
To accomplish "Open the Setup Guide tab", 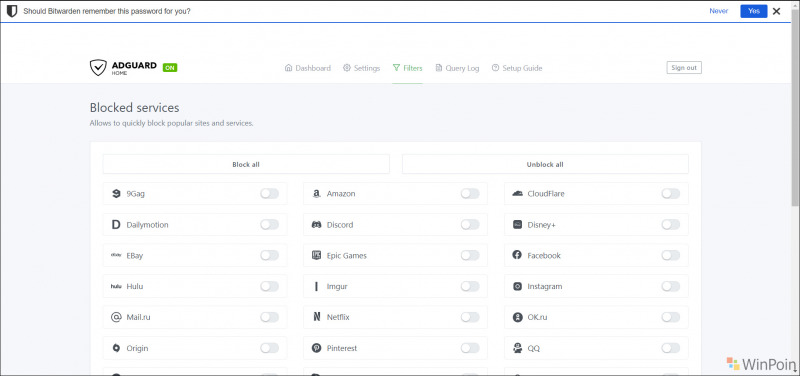I will (x=517, y=68).
